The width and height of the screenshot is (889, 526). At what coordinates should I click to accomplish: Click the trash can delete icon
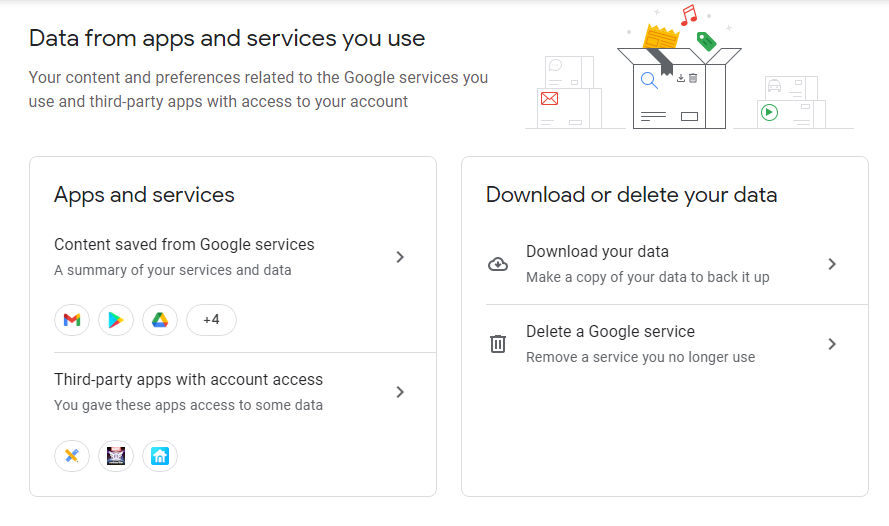coord(498,344)
